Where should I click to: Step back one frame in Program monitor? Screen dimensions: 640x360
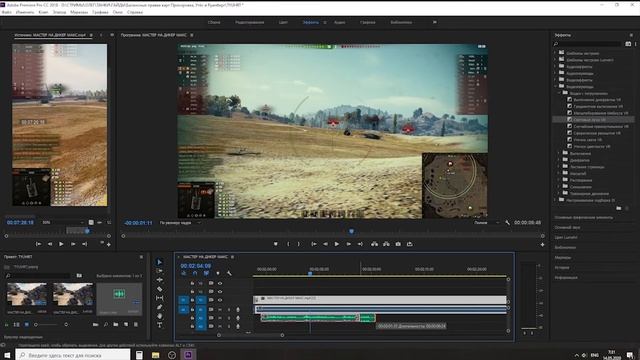coord(325,244)
